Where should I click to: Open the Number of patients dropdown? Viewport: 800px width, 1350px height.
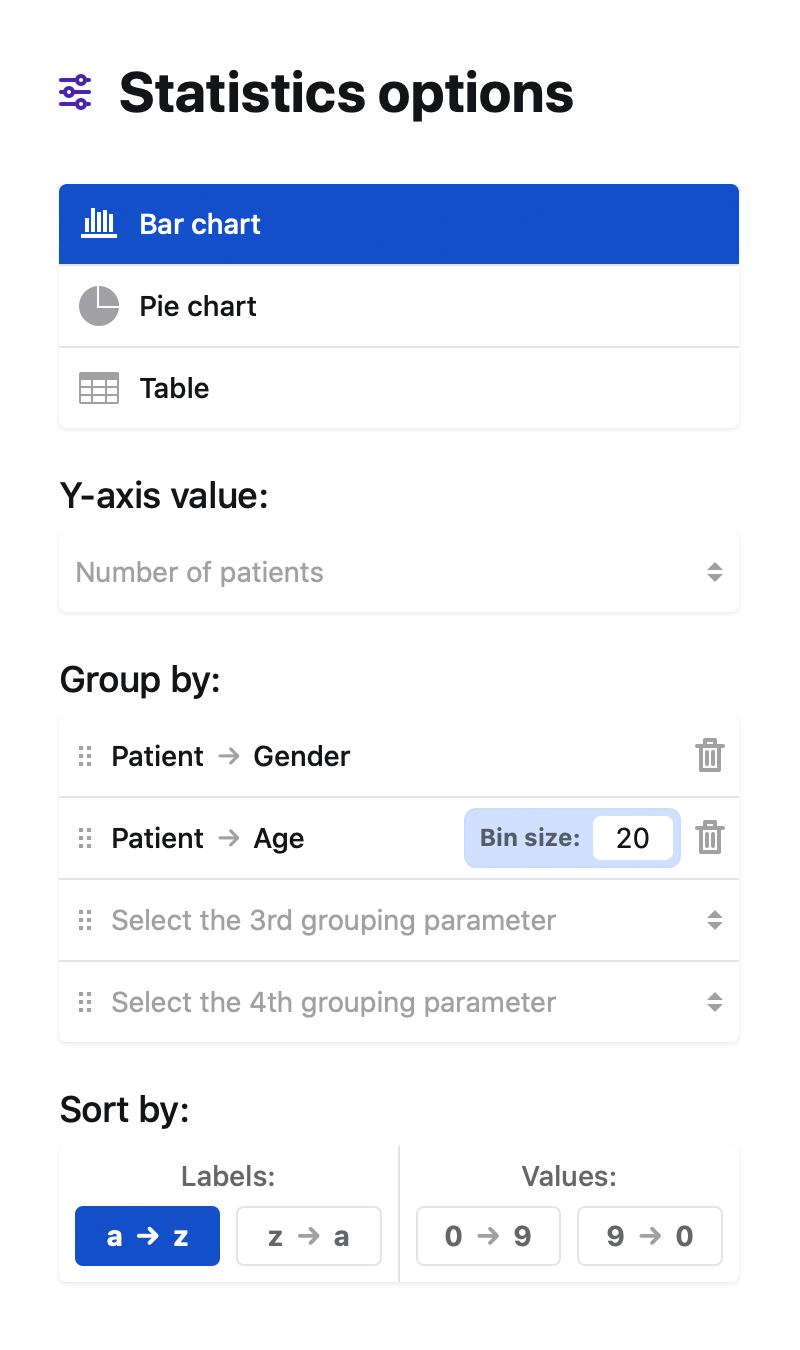(x=399, y=572)
